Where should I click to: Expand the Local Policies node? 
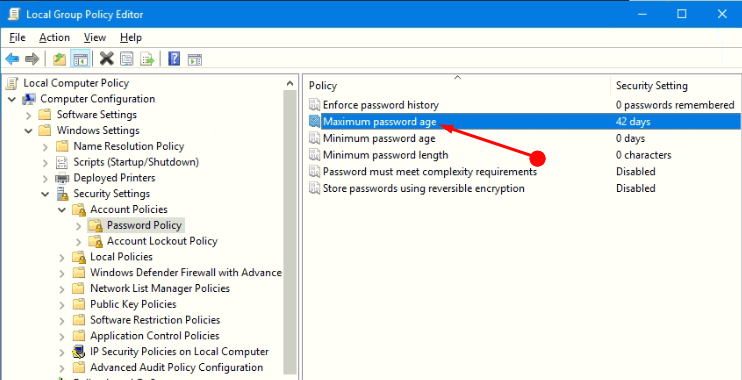click(x=62, y=257)
